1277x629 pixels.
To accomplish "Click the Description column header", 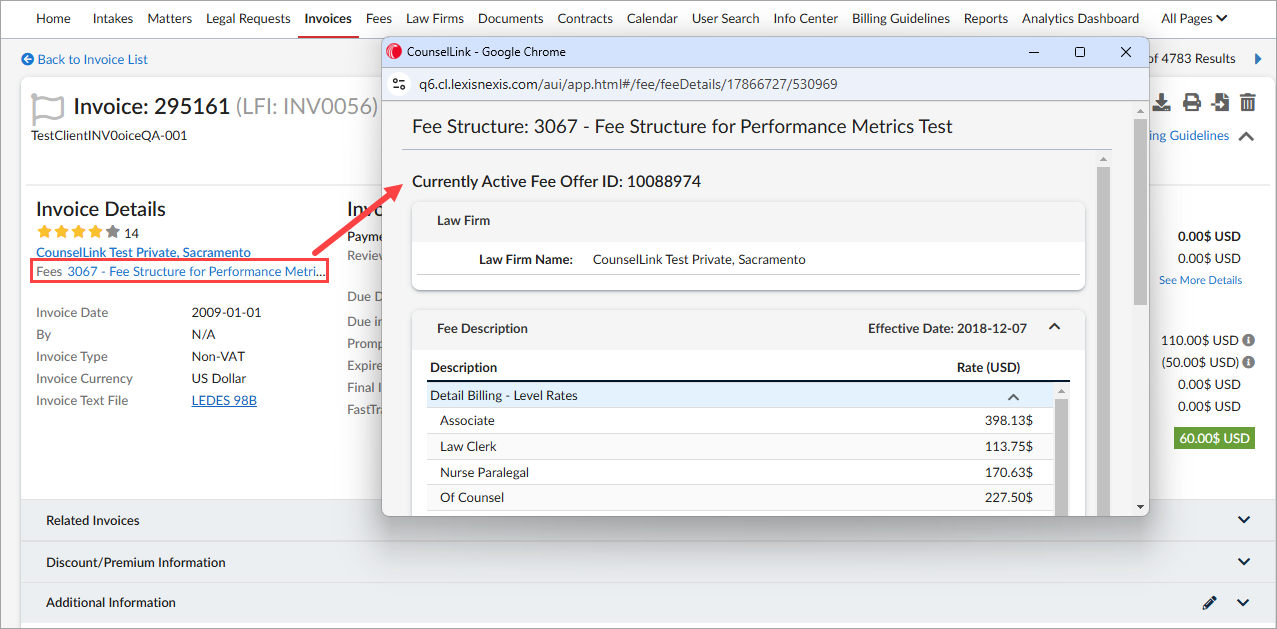I will pyautogui.click(x=463, y=367).
